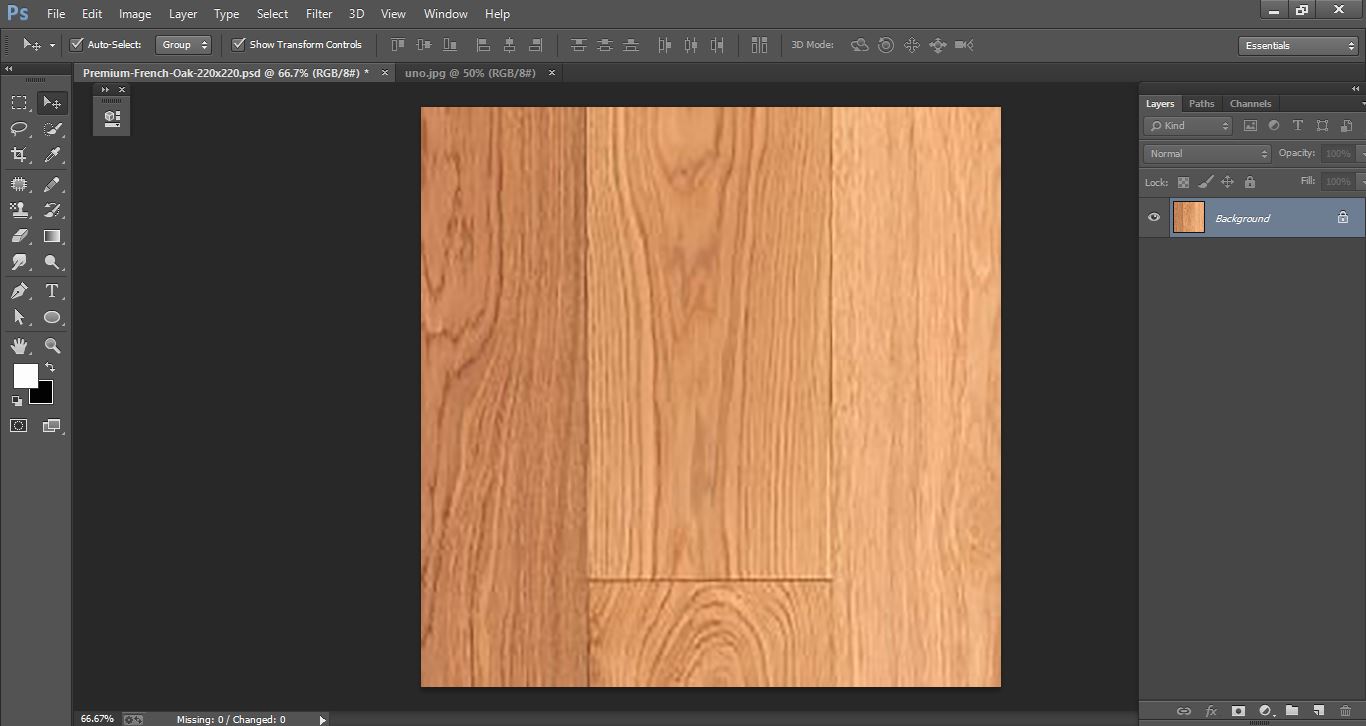1366x726 pixels.
Task: Open the foreground color swatch
Action: [25, 376]
